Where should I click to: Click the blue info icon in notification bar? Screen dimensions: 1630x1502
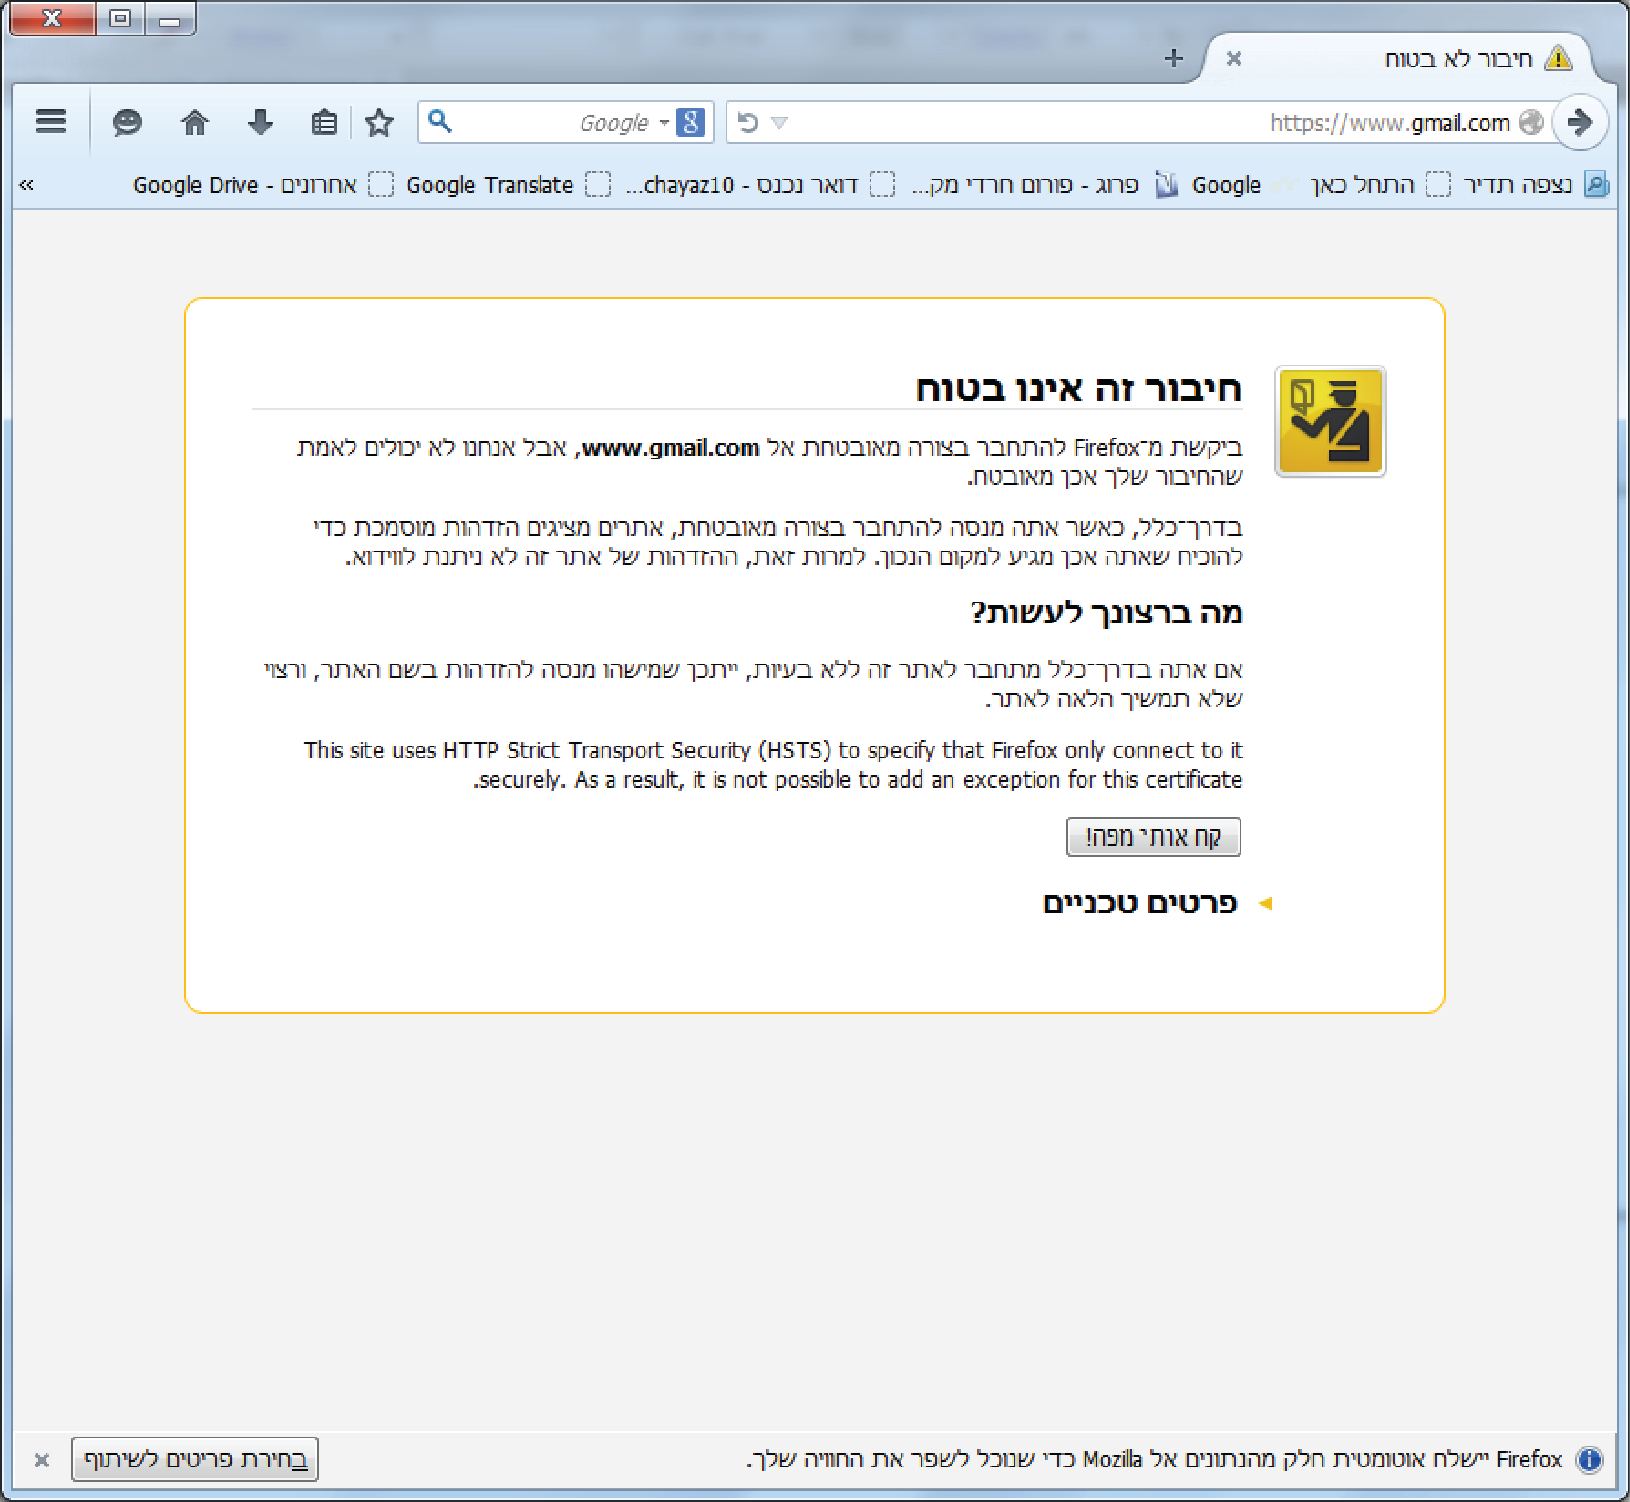pyautogui.click(x=1589, y=1460)
